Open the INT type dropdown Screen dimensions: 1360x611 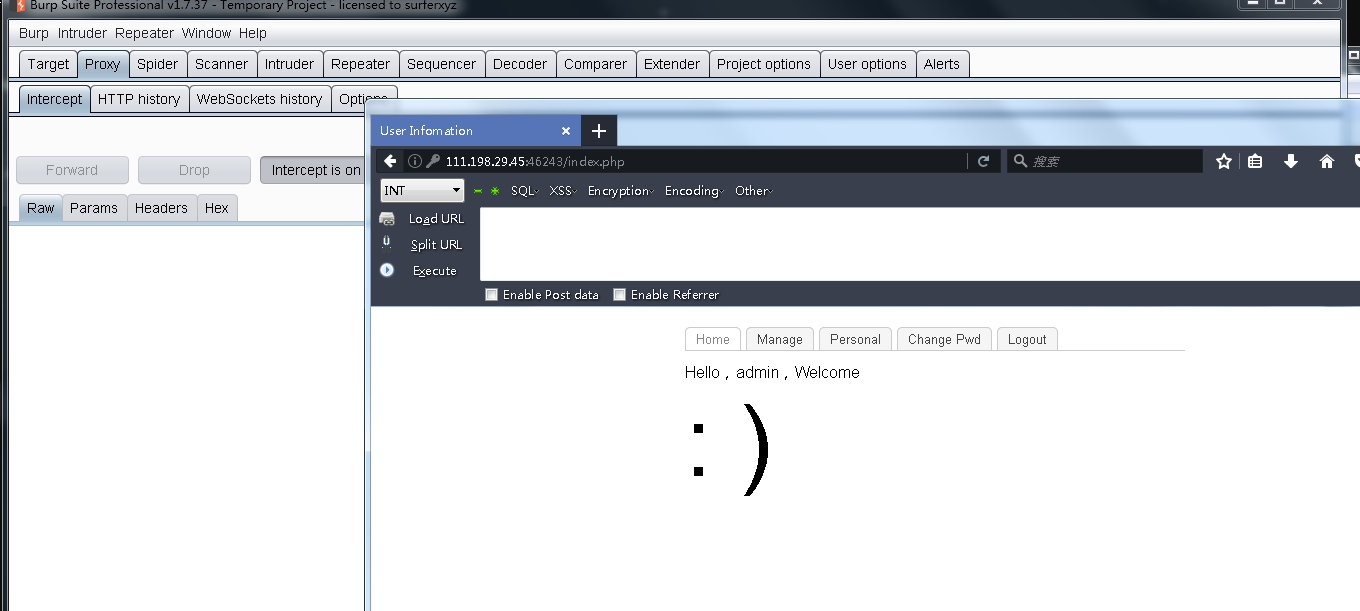tap(422, 190)
